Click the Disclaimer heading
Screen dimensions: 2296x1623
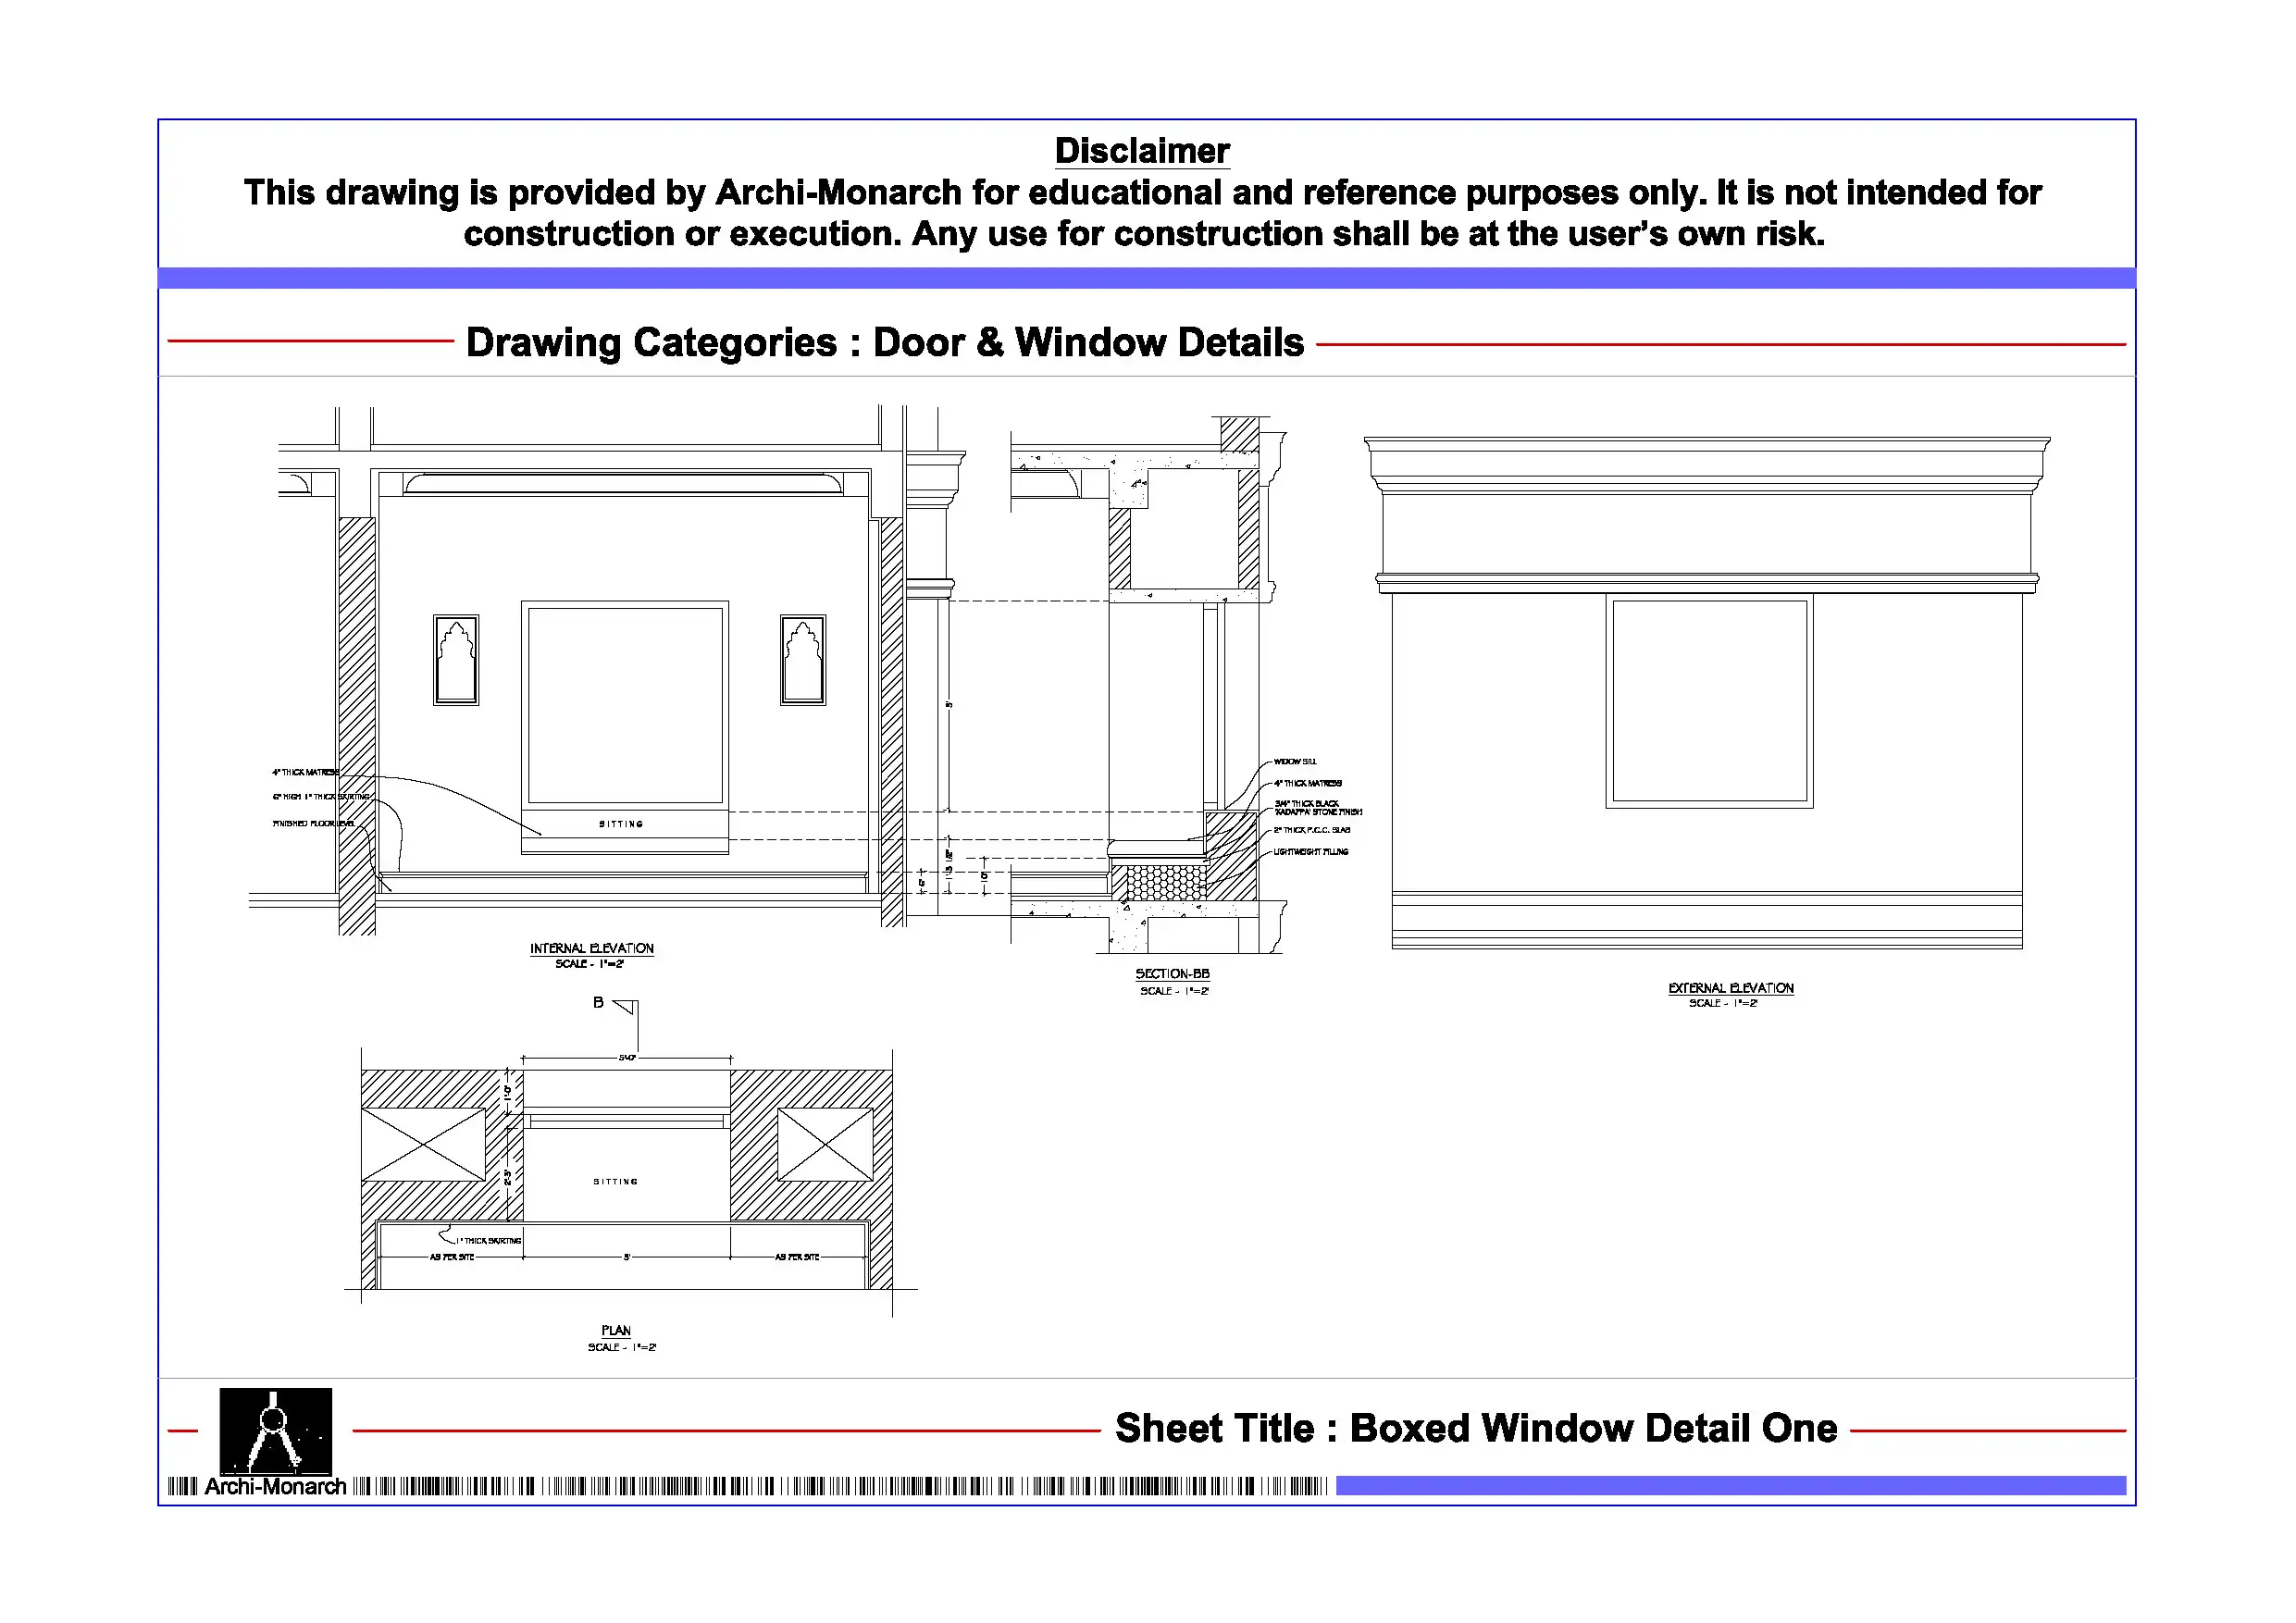click(1142, 151)
